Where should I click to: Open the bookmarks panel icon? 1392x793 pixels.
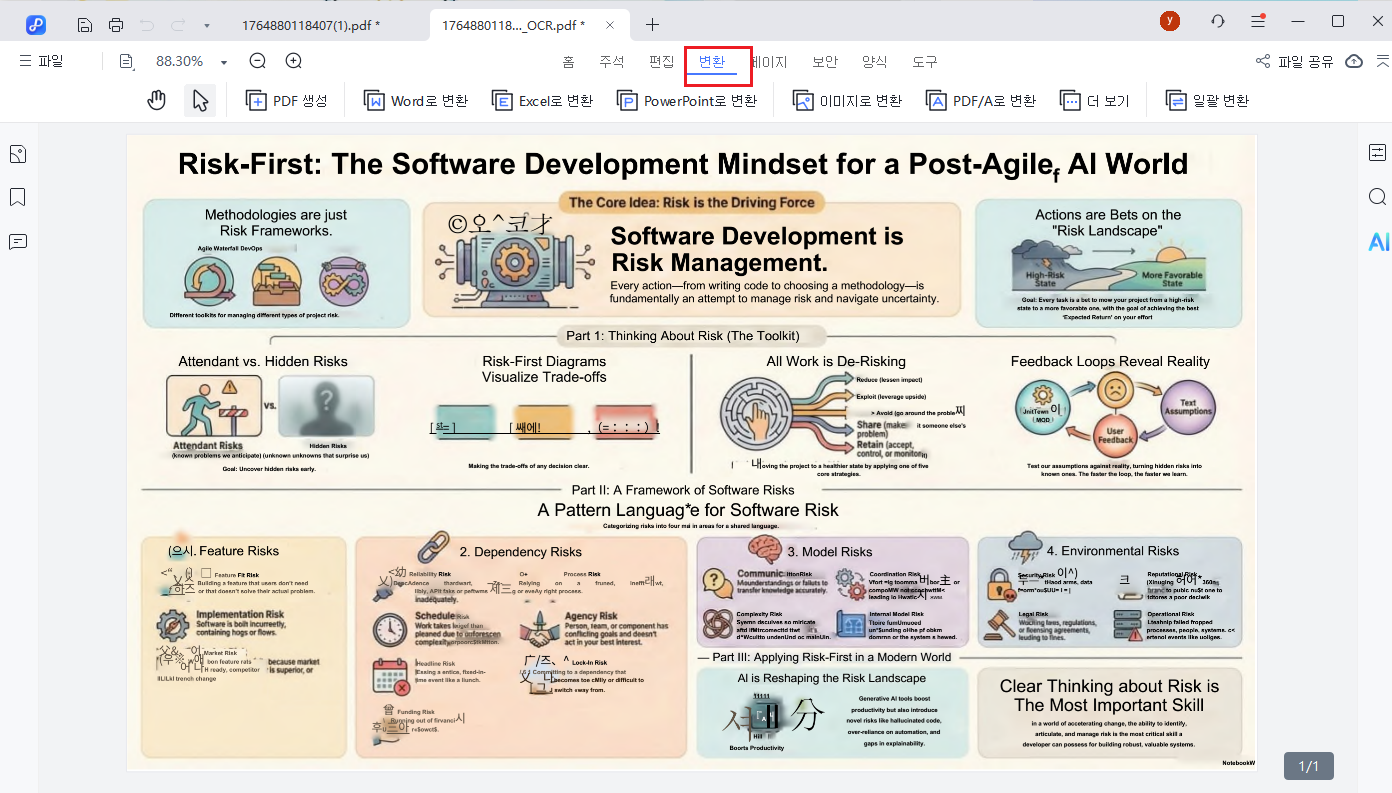[17, 197]
